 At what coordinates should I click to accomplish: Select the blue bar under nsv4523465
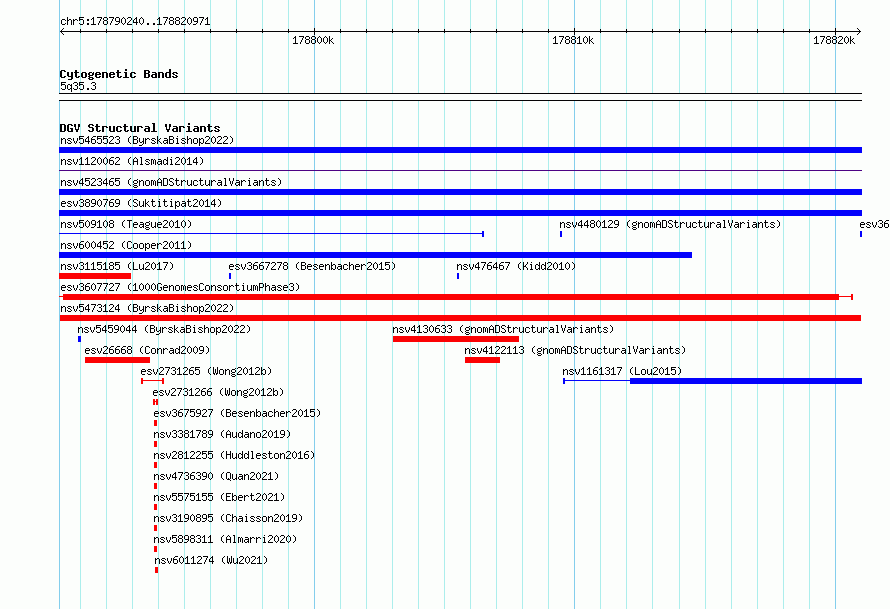(x=460, y=192)
